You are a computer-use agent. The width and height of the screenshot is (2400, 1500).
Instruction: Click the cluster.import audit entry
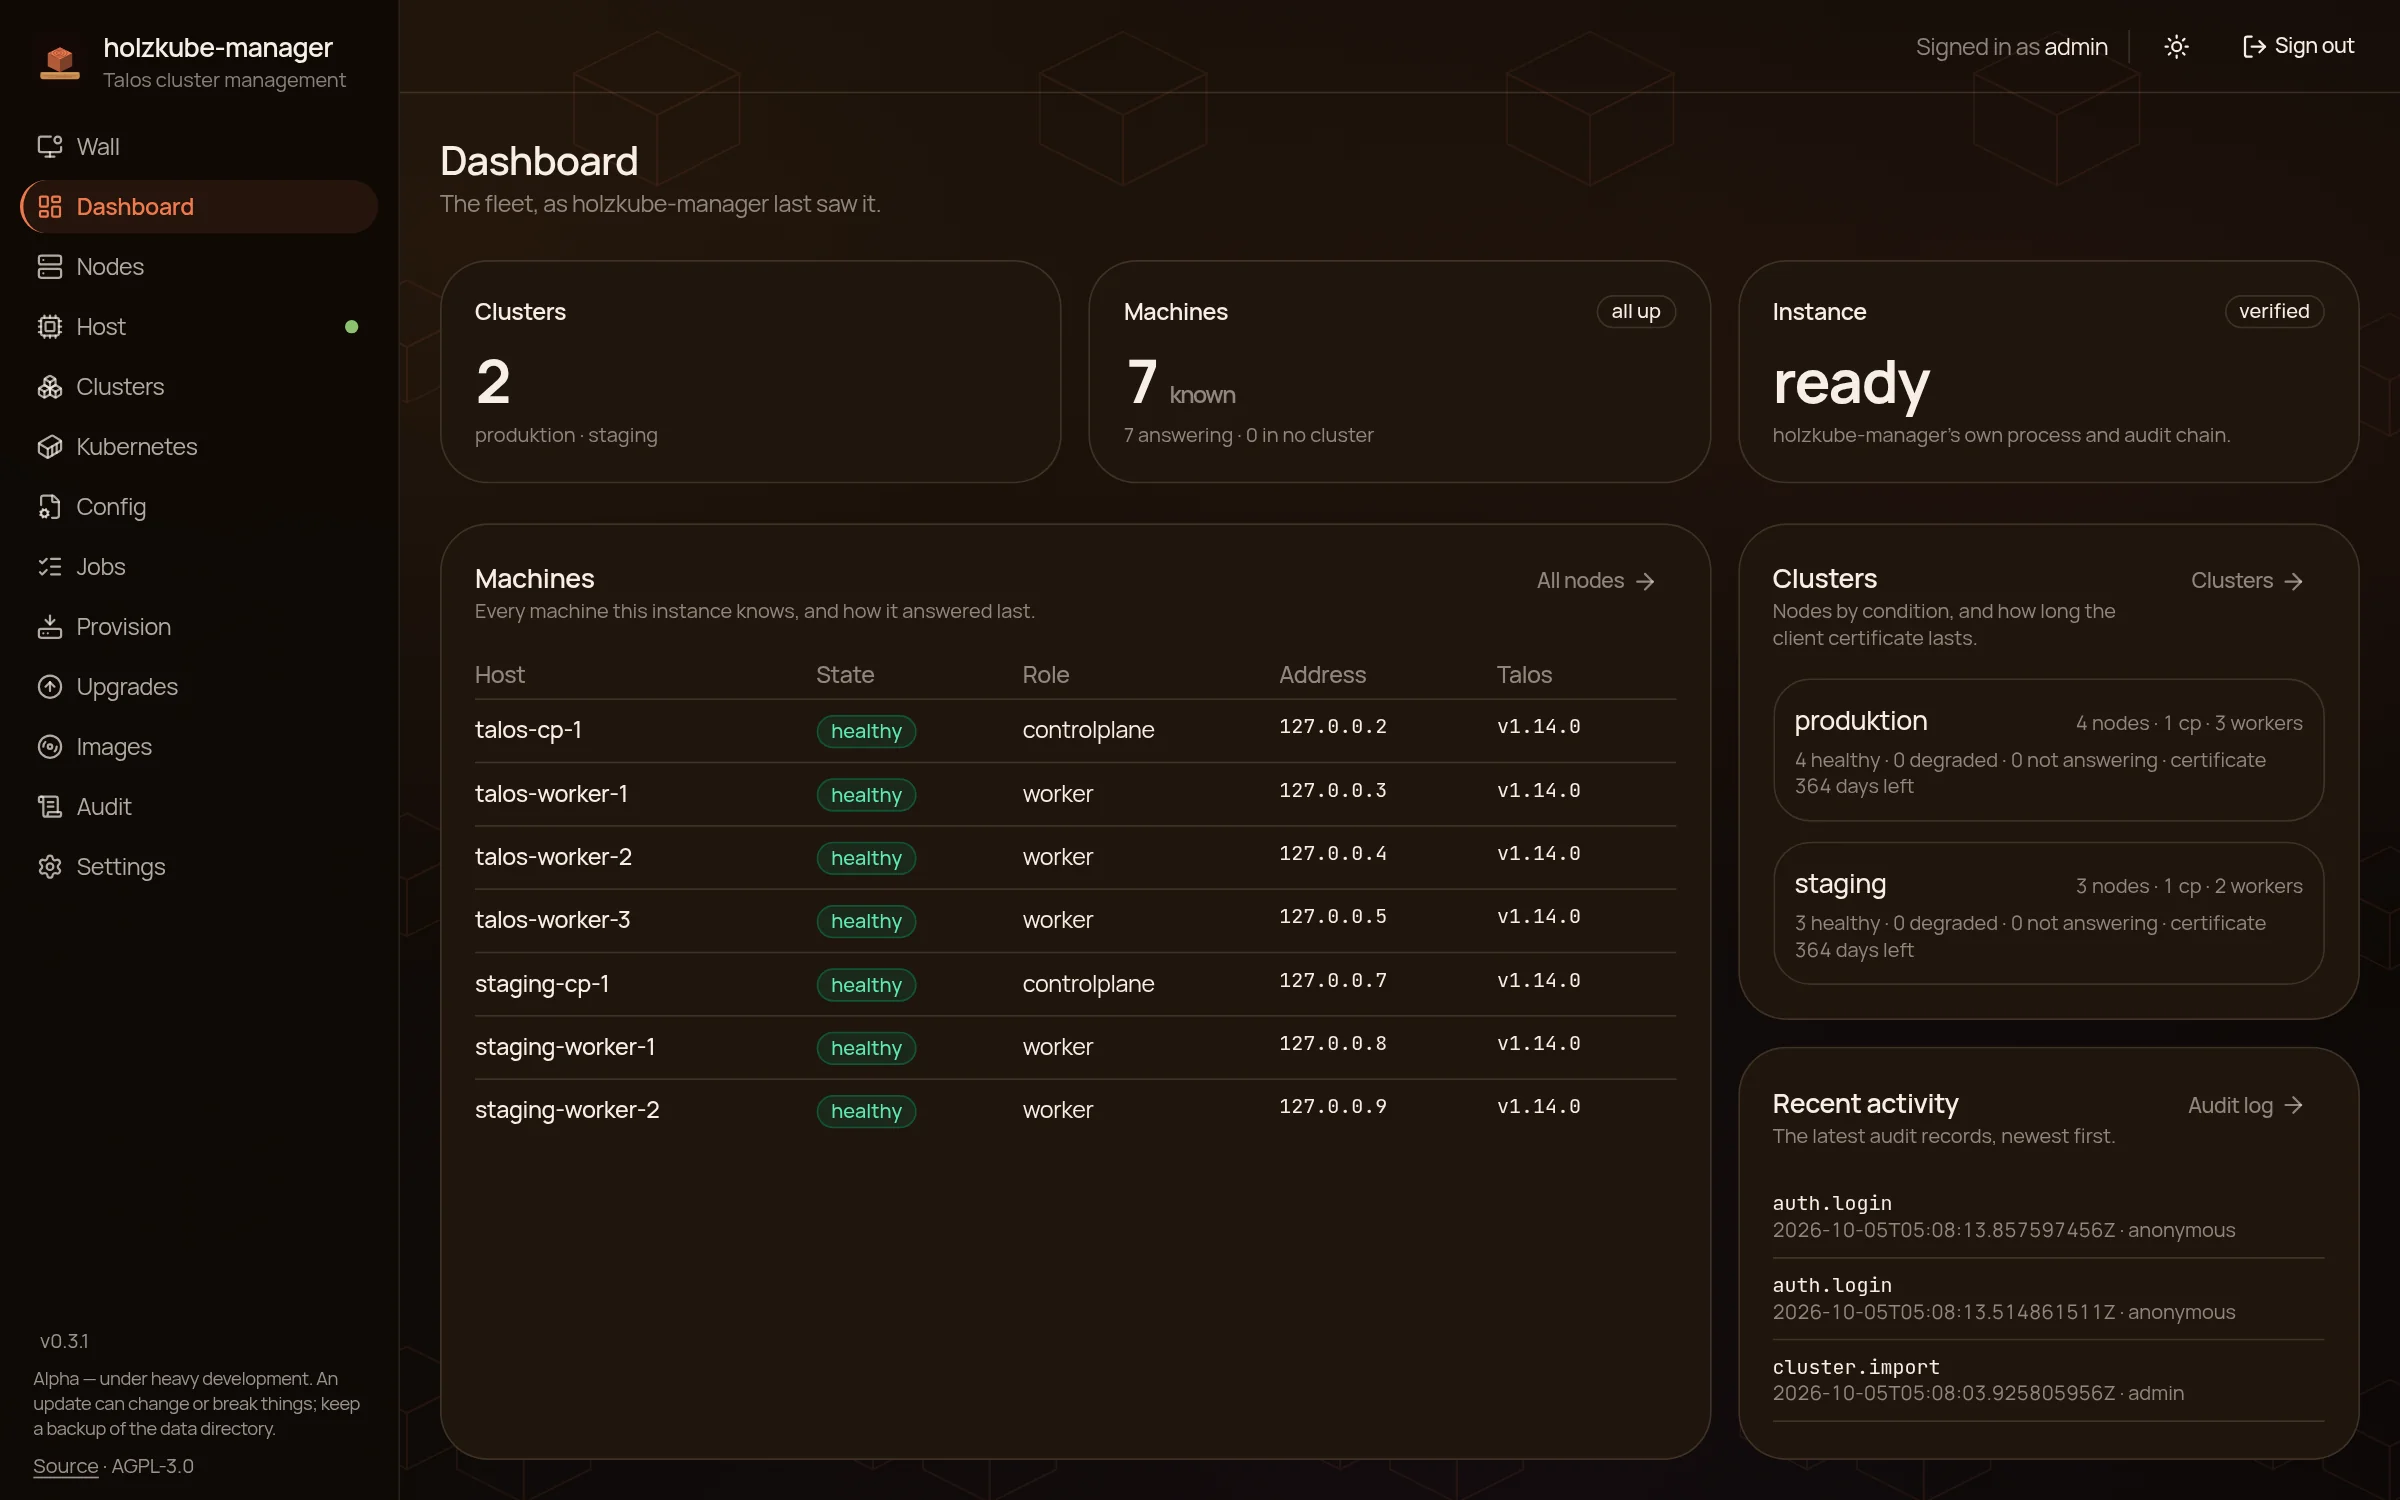pyautogui.click(x=2048, y=1380)
